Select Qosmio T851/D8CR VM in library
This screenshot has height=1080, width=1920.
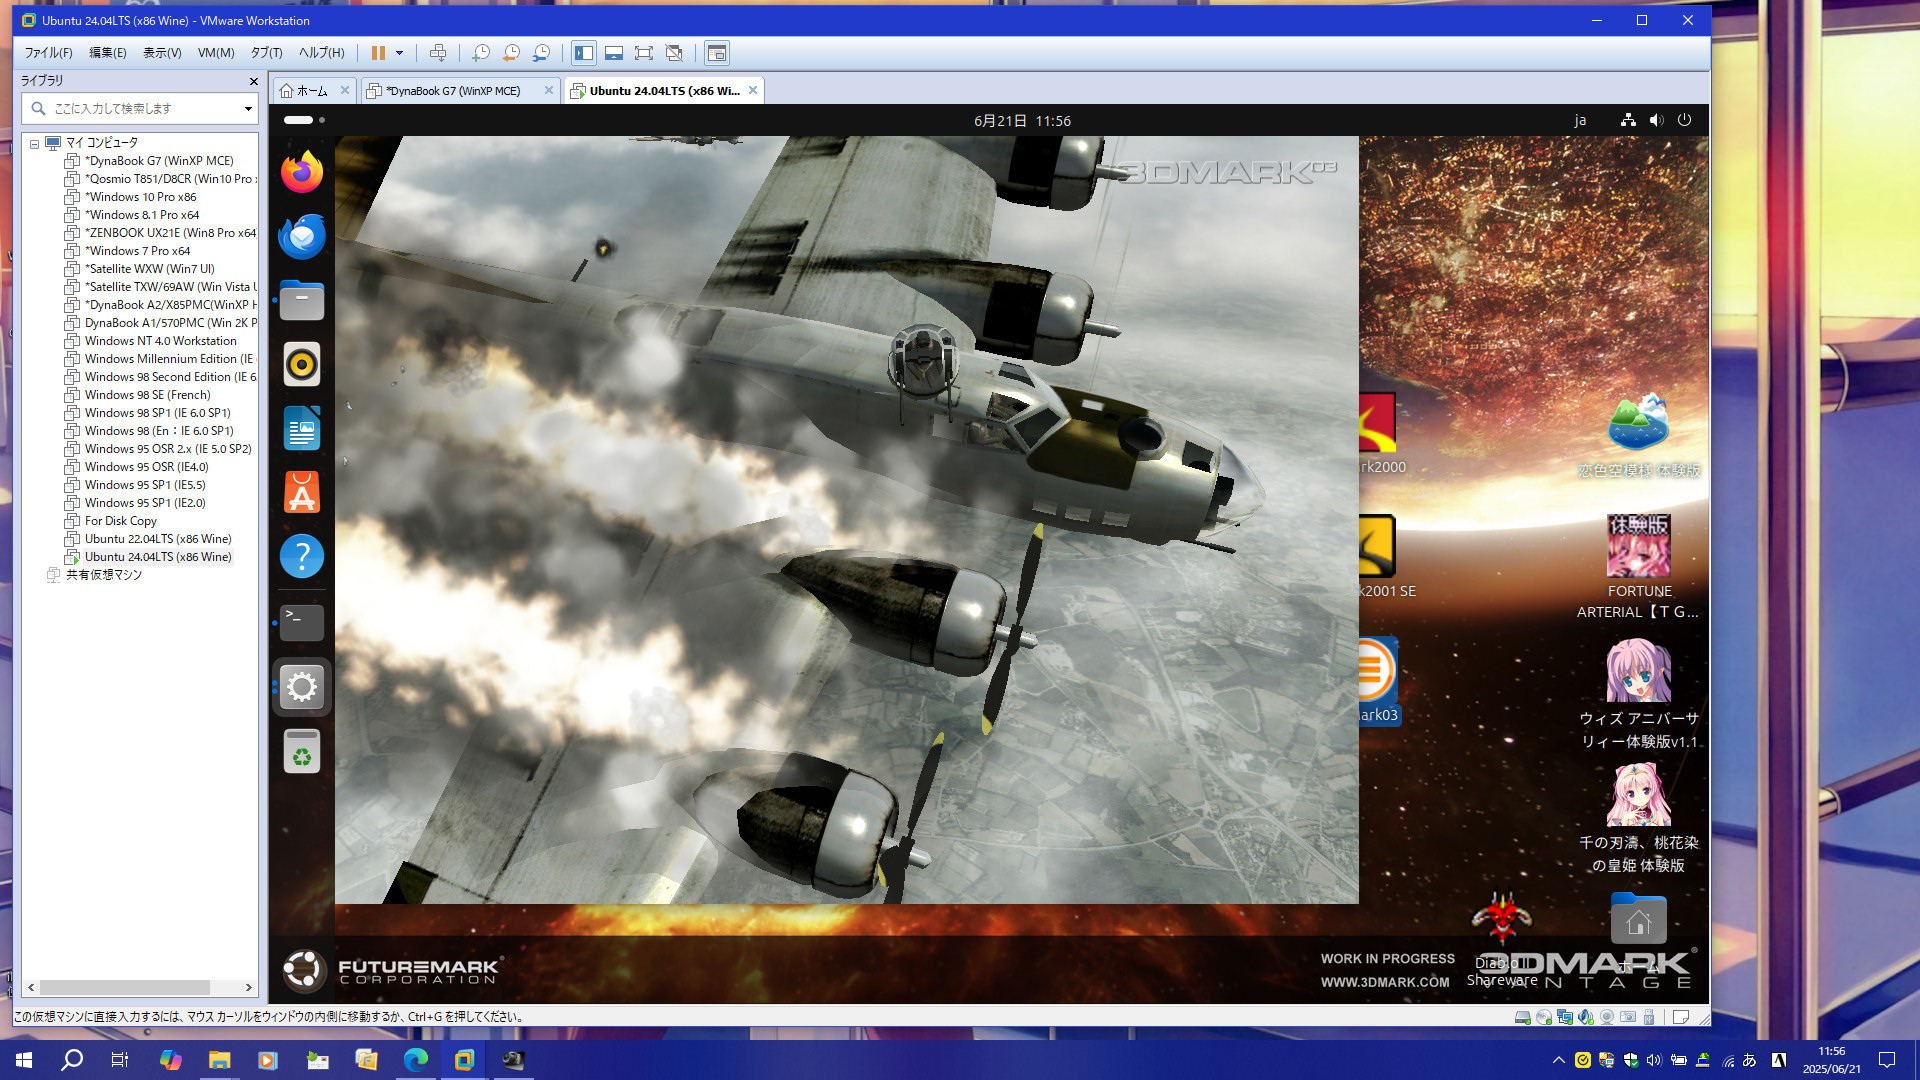click(x=160, y=179)
